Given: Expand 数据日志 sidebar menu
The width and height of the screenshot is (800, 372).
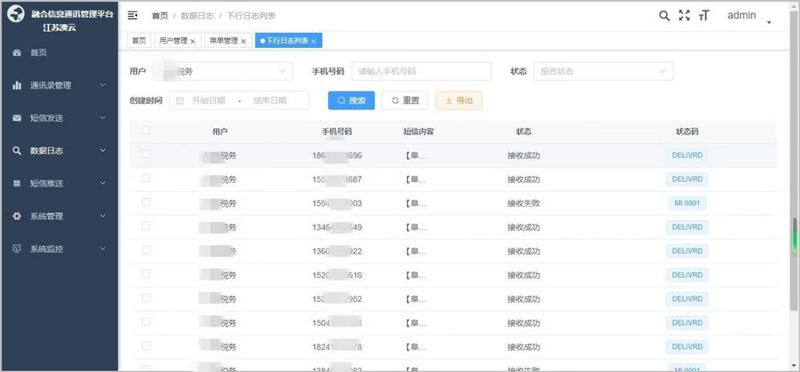Looking at the screenshot, I should click(103, 151).
